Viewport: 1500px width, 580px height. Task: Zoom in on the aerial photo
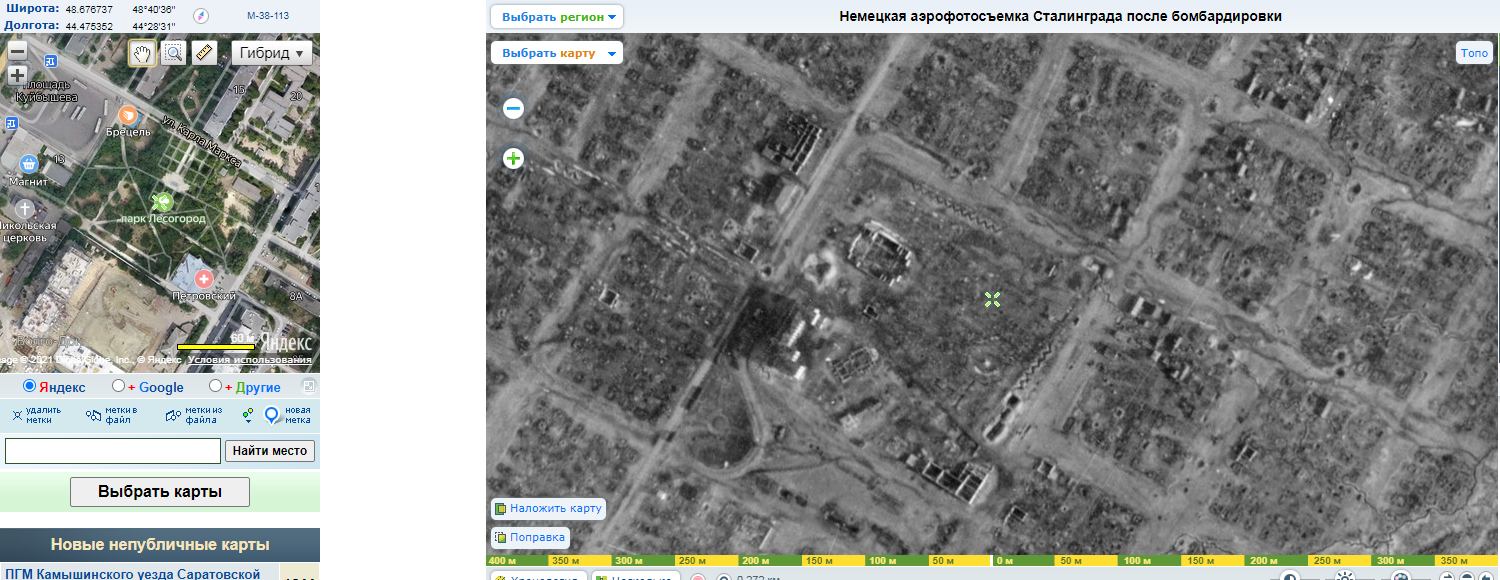pyautogui.click(x=513, y=158)
